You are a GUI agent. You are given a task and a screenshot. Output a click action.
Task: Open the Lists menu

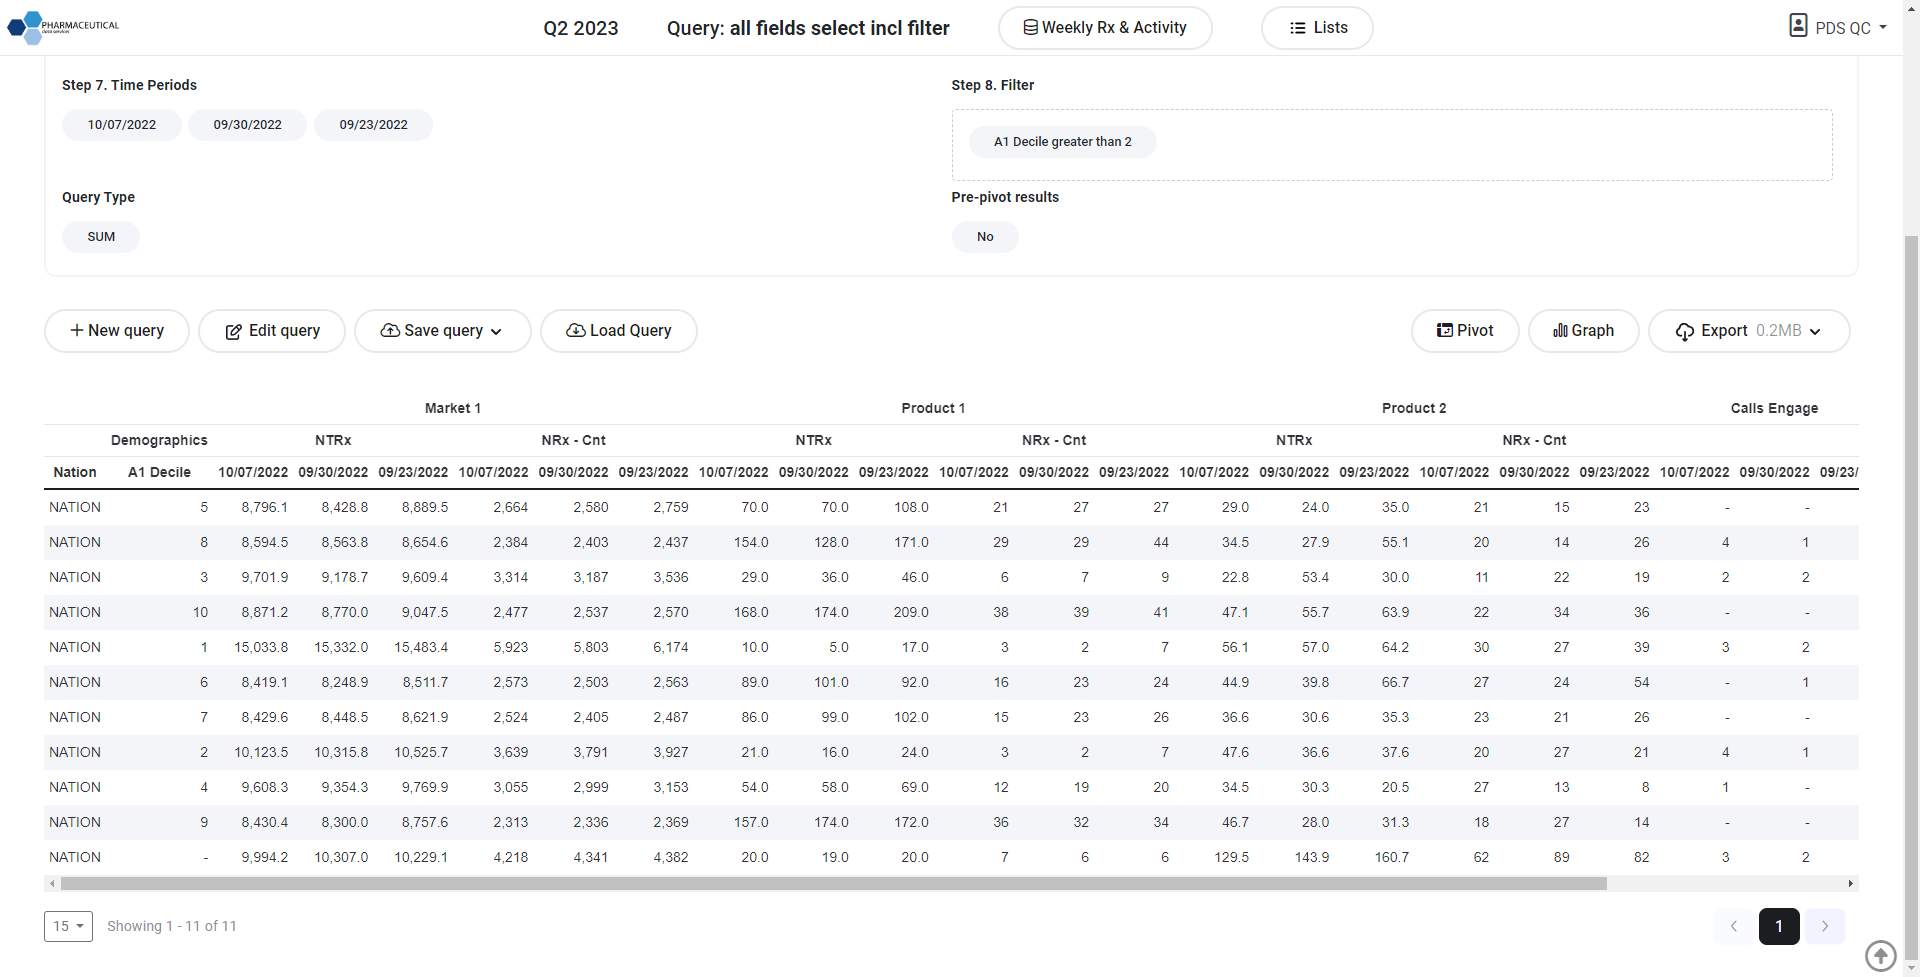[x=1317, y=28]
